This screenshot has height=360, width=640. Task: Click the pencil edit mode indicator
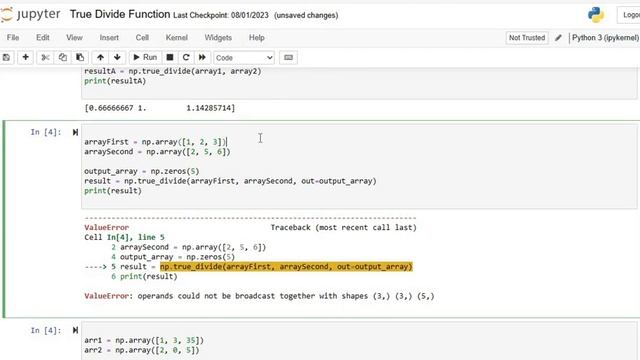tap(558, 38)
